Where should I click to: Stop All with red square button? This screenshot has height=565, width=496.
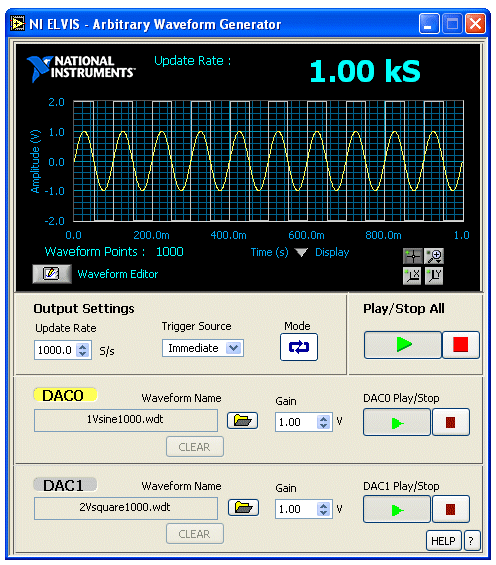tap(461, 345)
